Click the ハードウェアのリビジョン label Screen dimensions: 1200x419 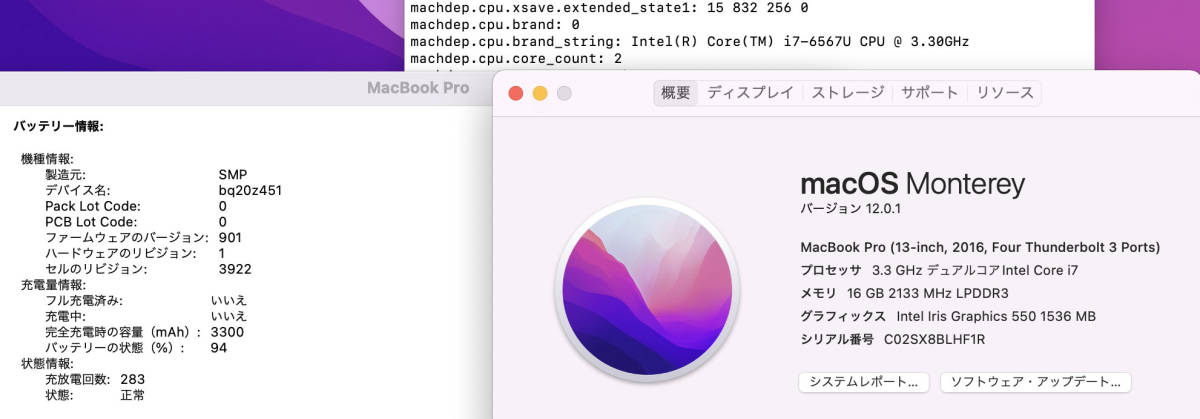coord(127,253)
